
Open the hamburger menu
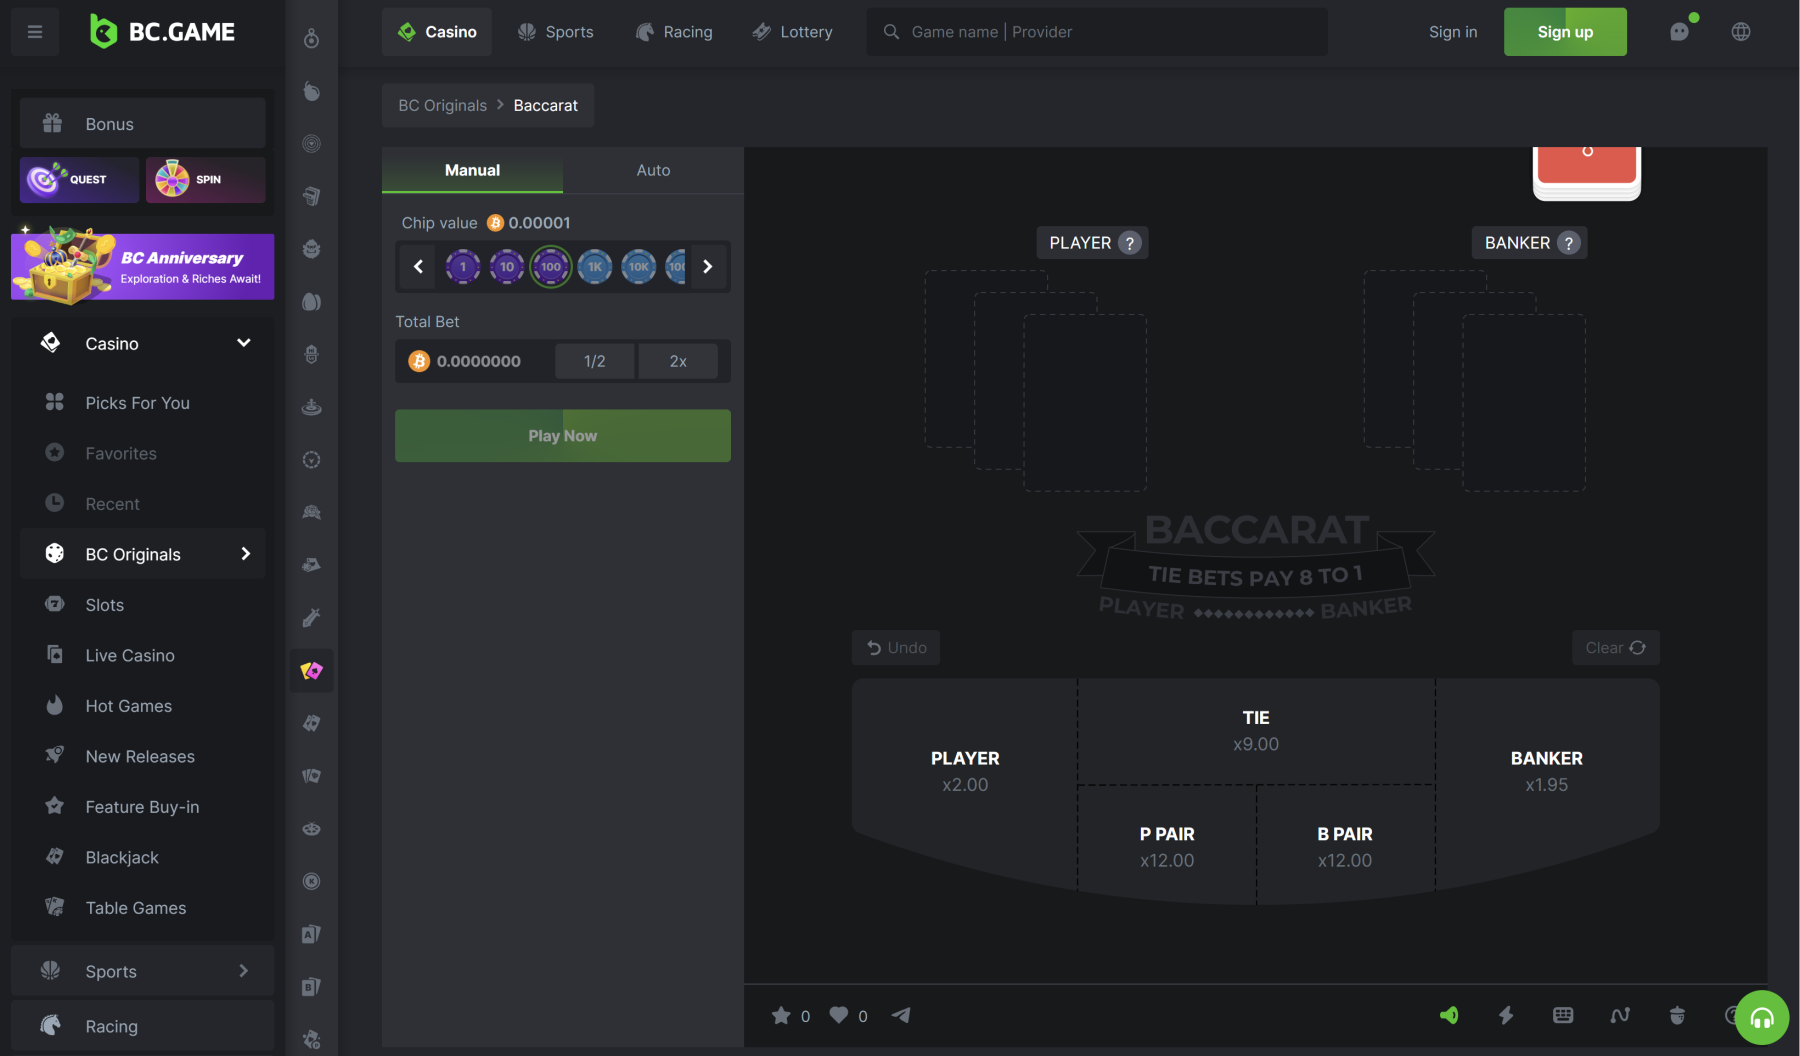coord(35,32)
